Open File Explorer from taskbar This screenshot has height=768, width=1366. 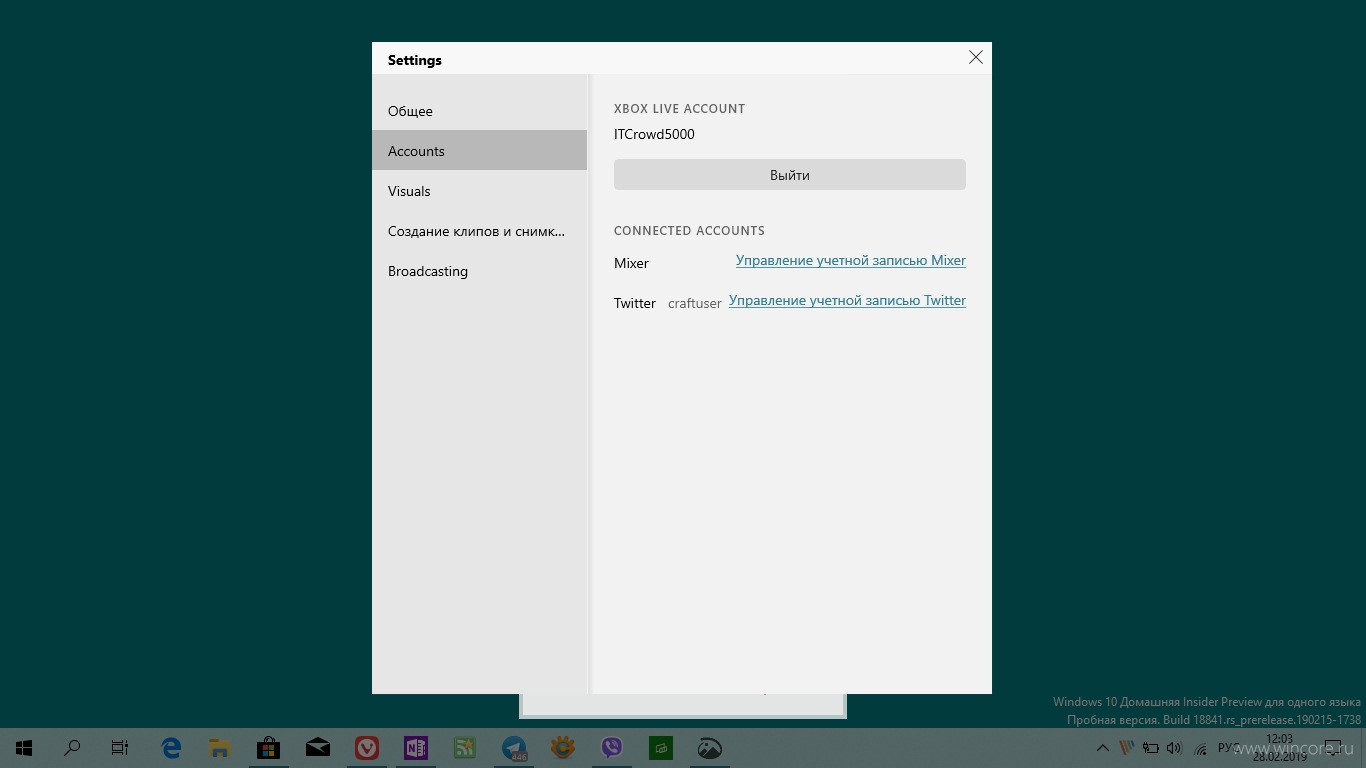tap(220, 748)
